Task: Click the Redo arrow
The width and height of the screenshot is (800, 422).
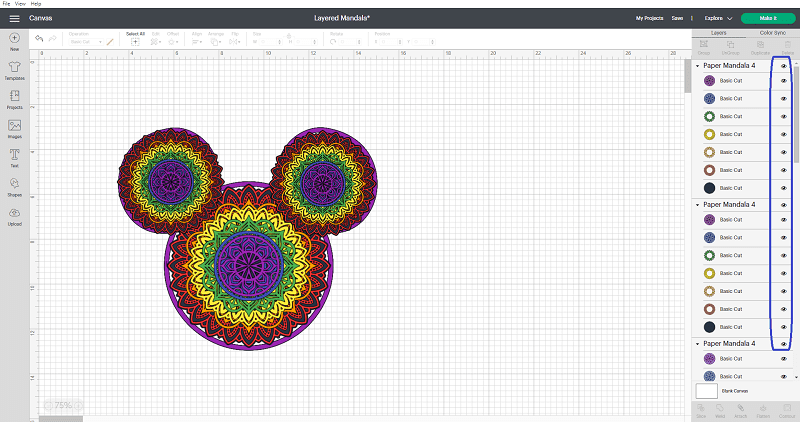Action: [x=53, y=39]
